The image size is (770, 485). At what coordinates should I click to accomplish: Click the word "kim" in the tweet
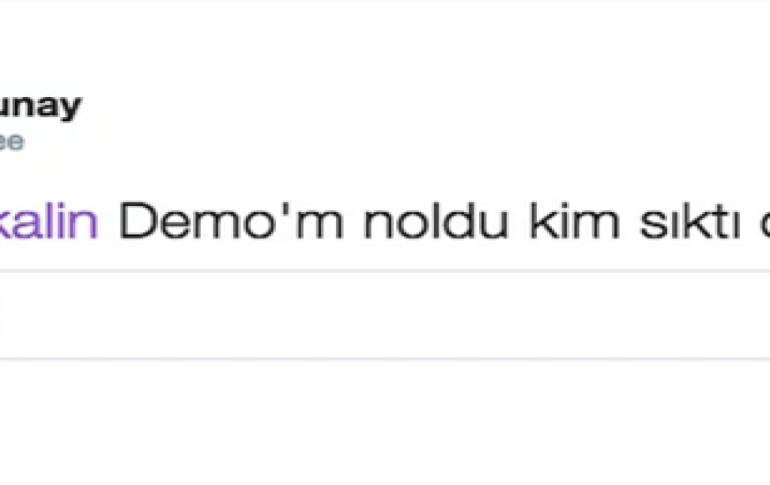coord(575,221)
